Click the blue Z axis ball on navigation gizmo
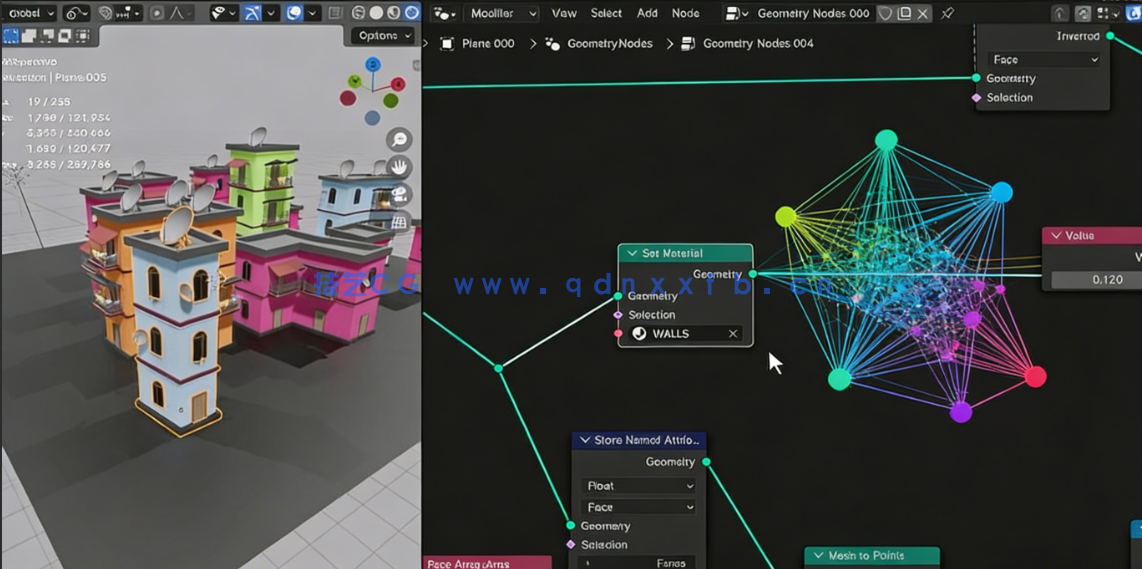 [x=373, y=65]
